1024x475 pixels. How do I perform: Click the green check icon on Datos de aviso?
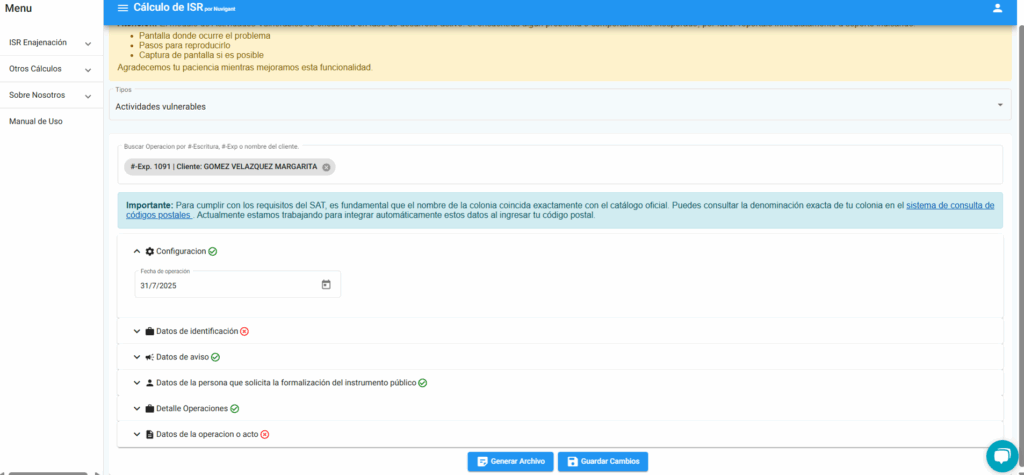(x=215, y=357)
